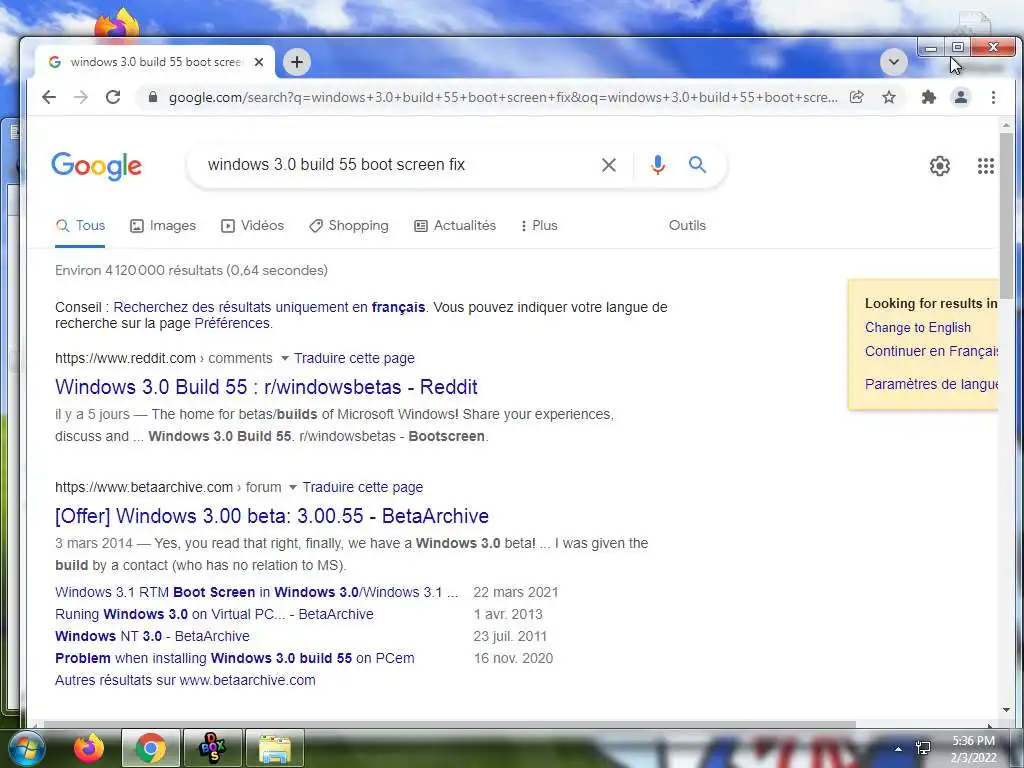Viewport: 1024px width, 768px height.
Task: Open the Chrome extensions puzzle menu
Action: (x=928, y=97)
